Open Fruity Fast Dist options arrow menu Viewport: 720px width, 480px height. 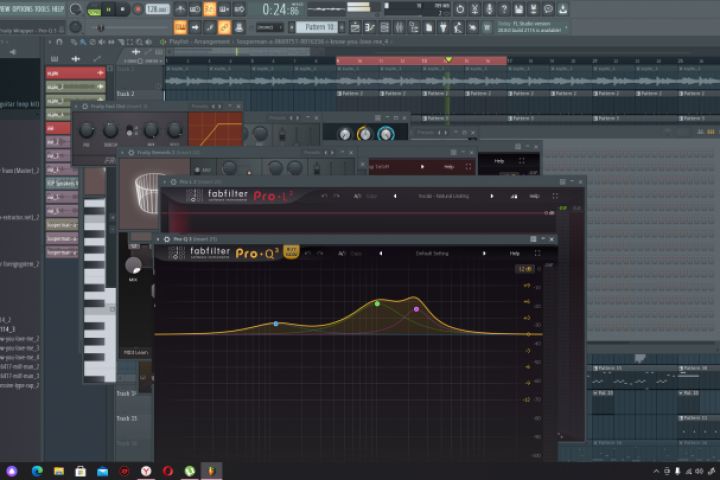tap(76, 107)
